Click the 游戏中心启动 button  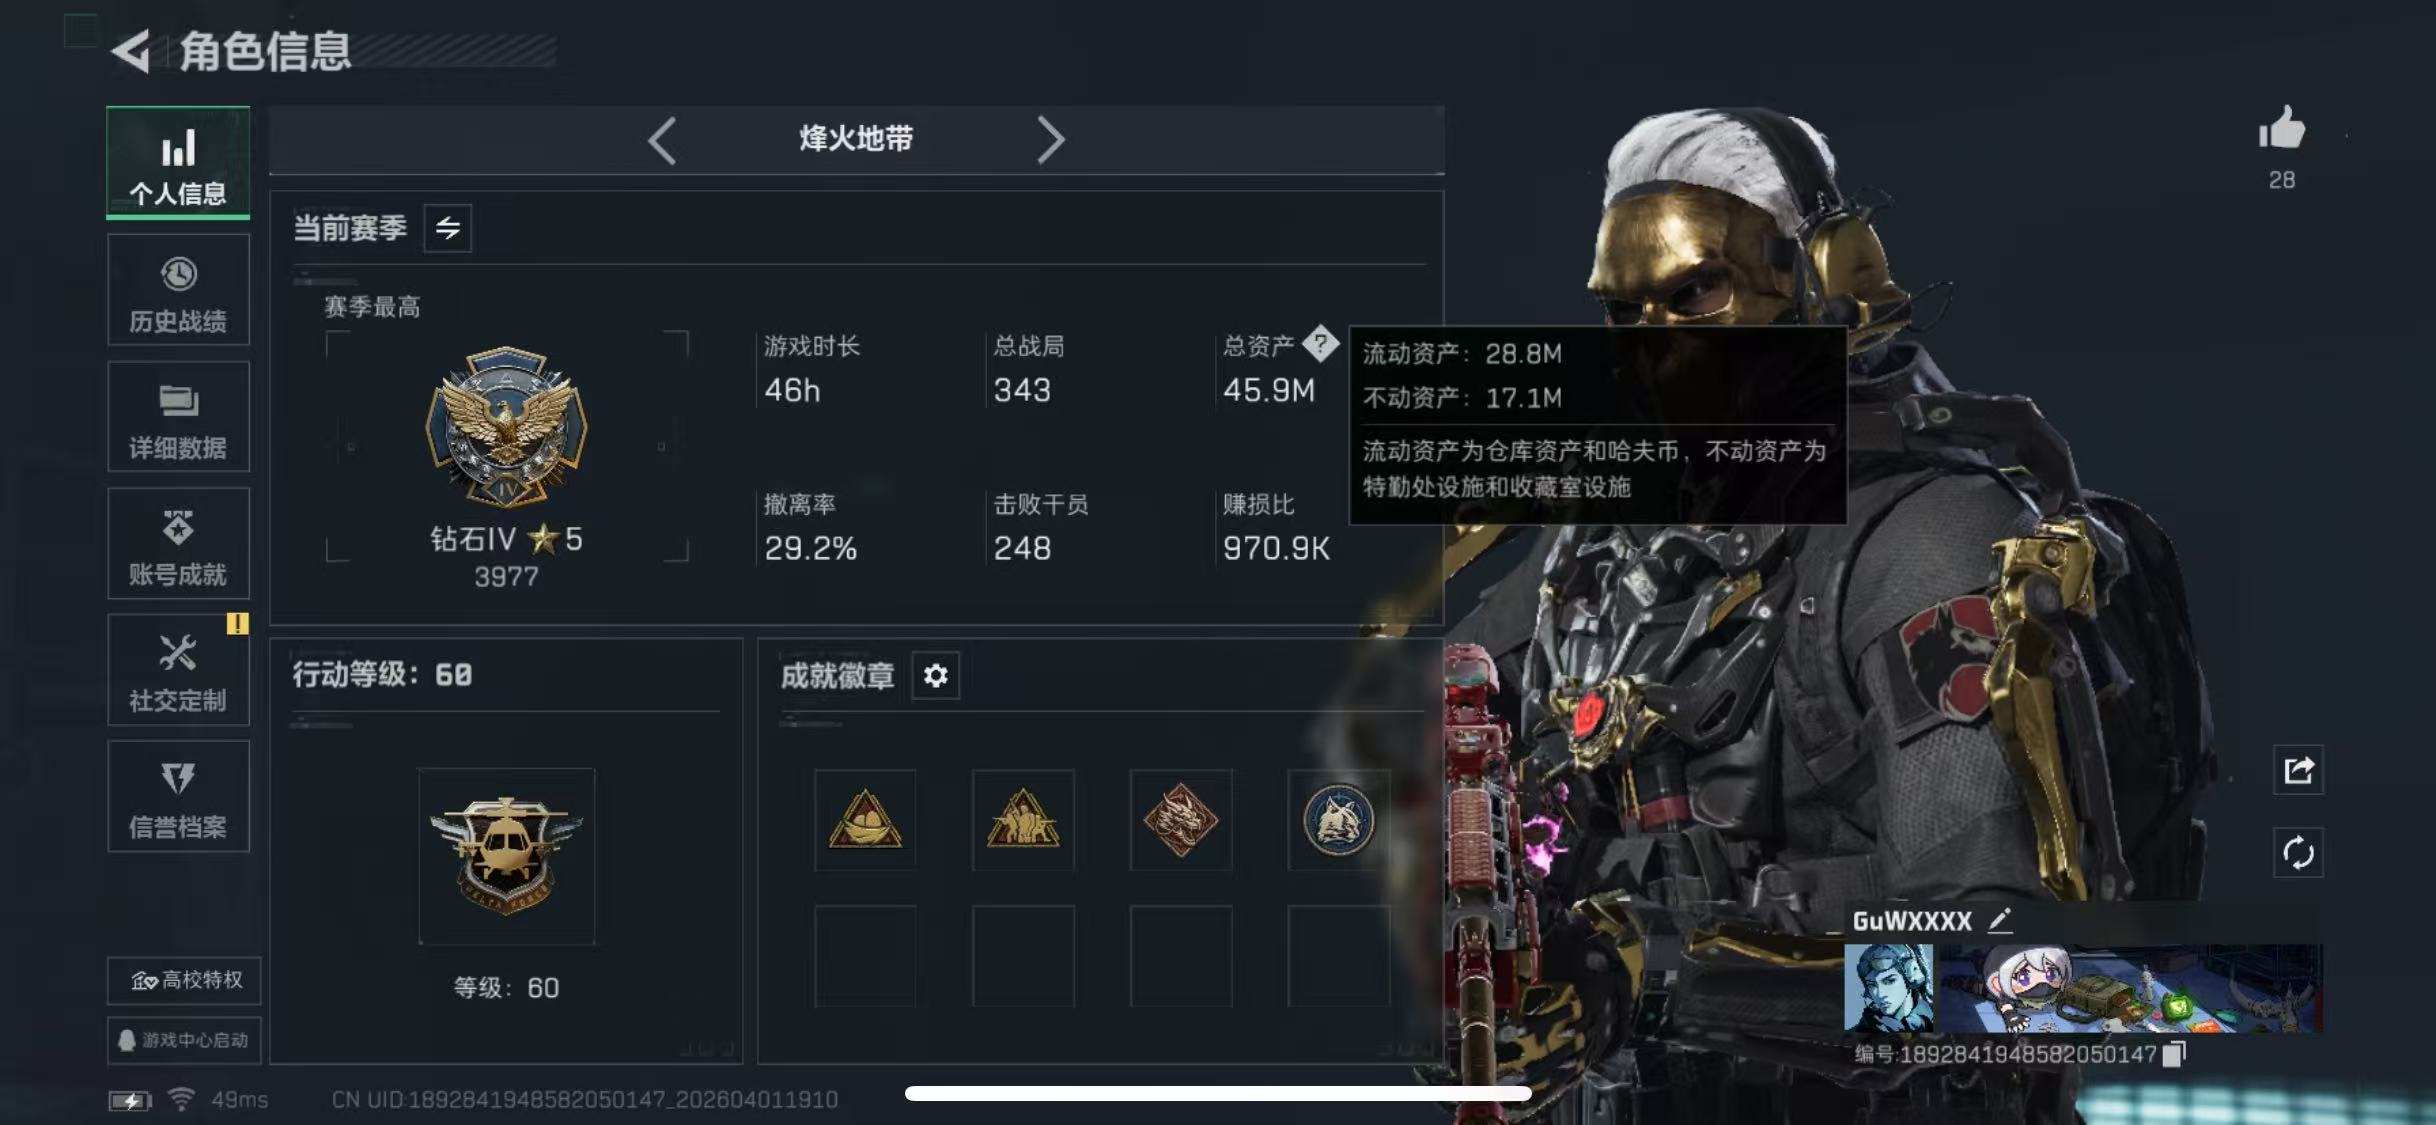(x=184, y=1040)
